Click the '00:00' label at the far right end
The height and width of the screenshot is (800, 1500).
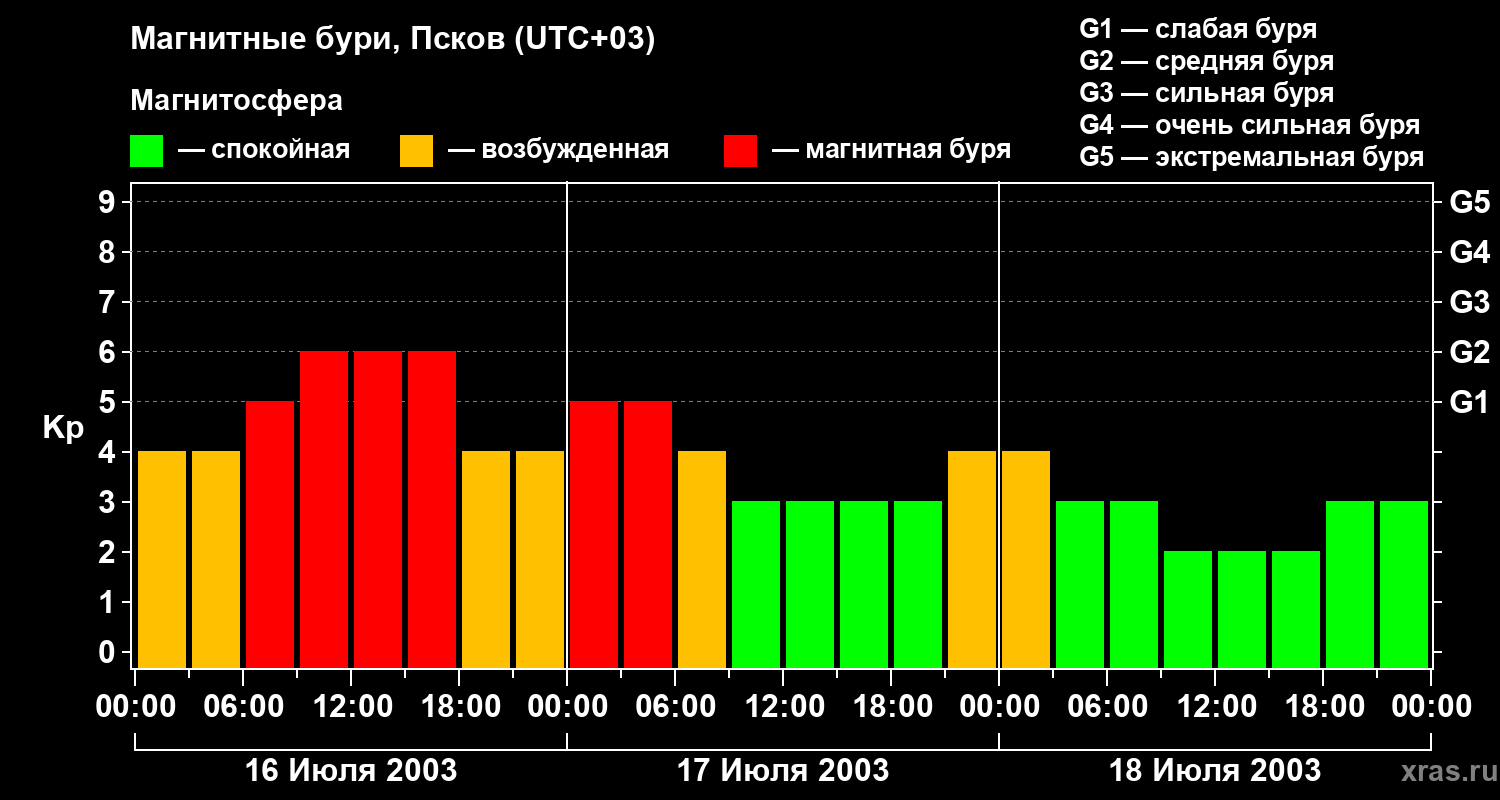[x=1431, y=707]
